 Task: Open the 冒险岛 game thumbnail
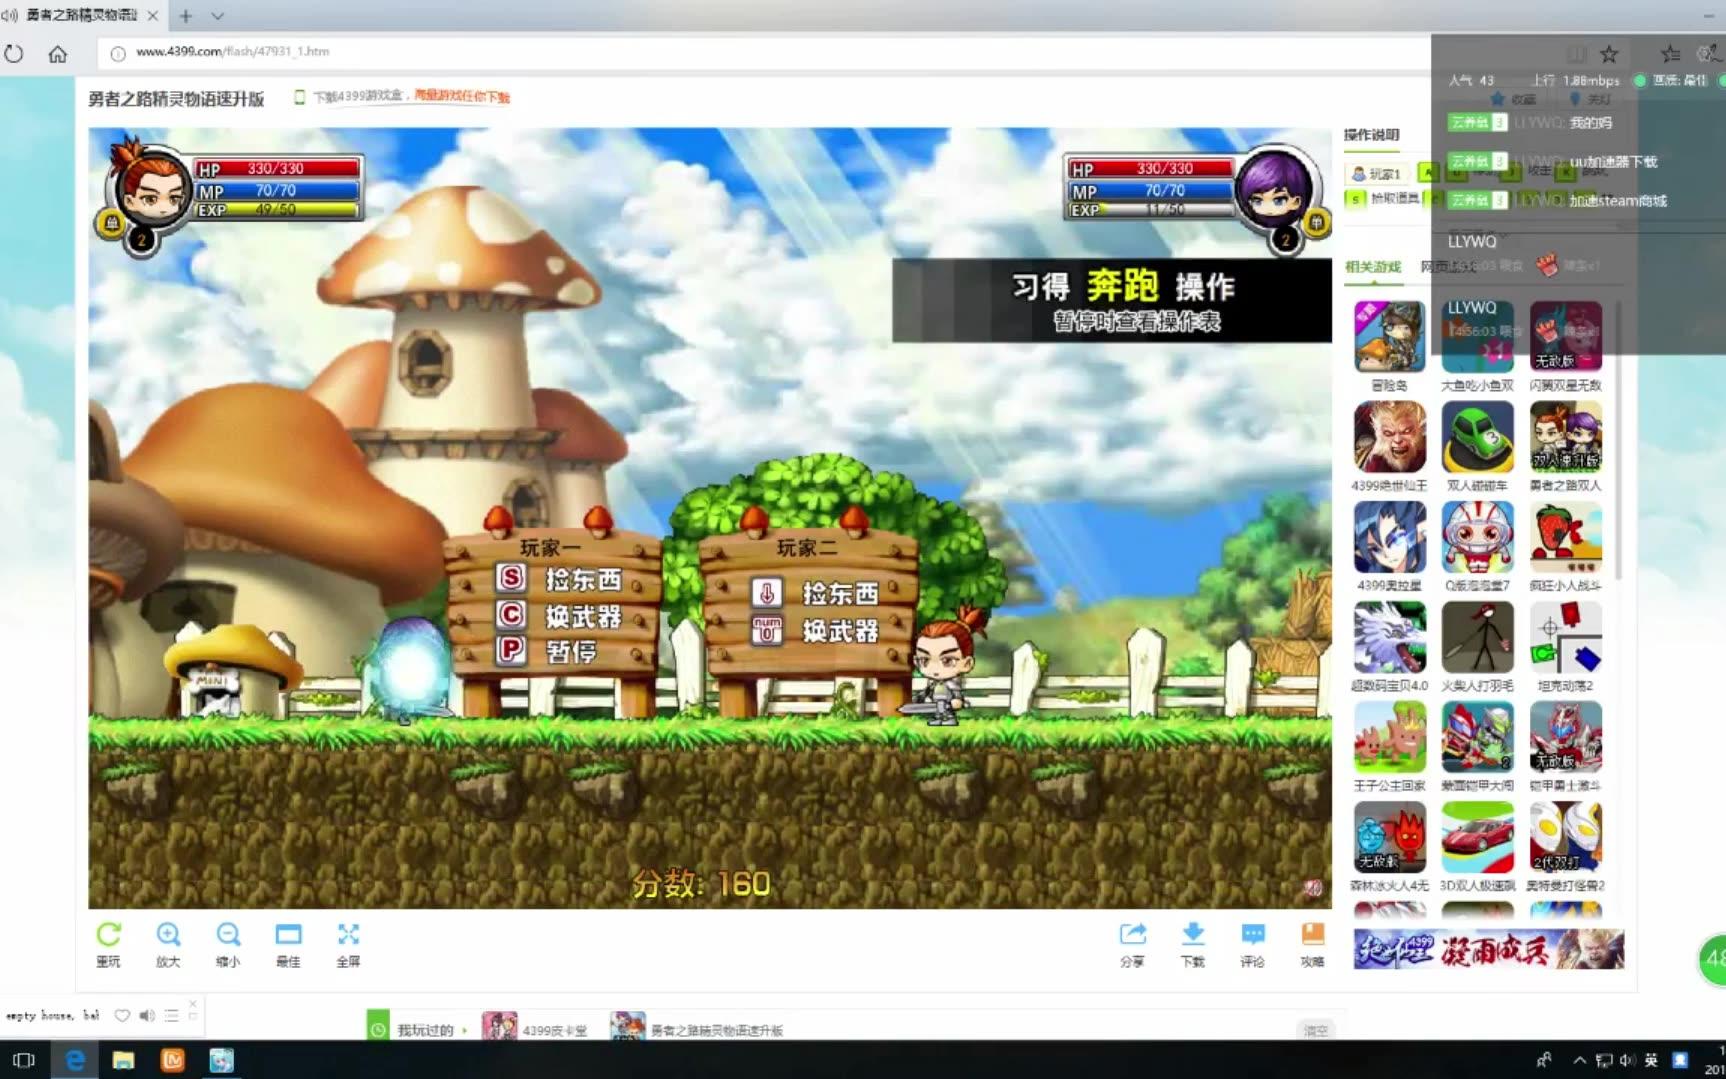pyautogui.click(x=1390, y=338)
